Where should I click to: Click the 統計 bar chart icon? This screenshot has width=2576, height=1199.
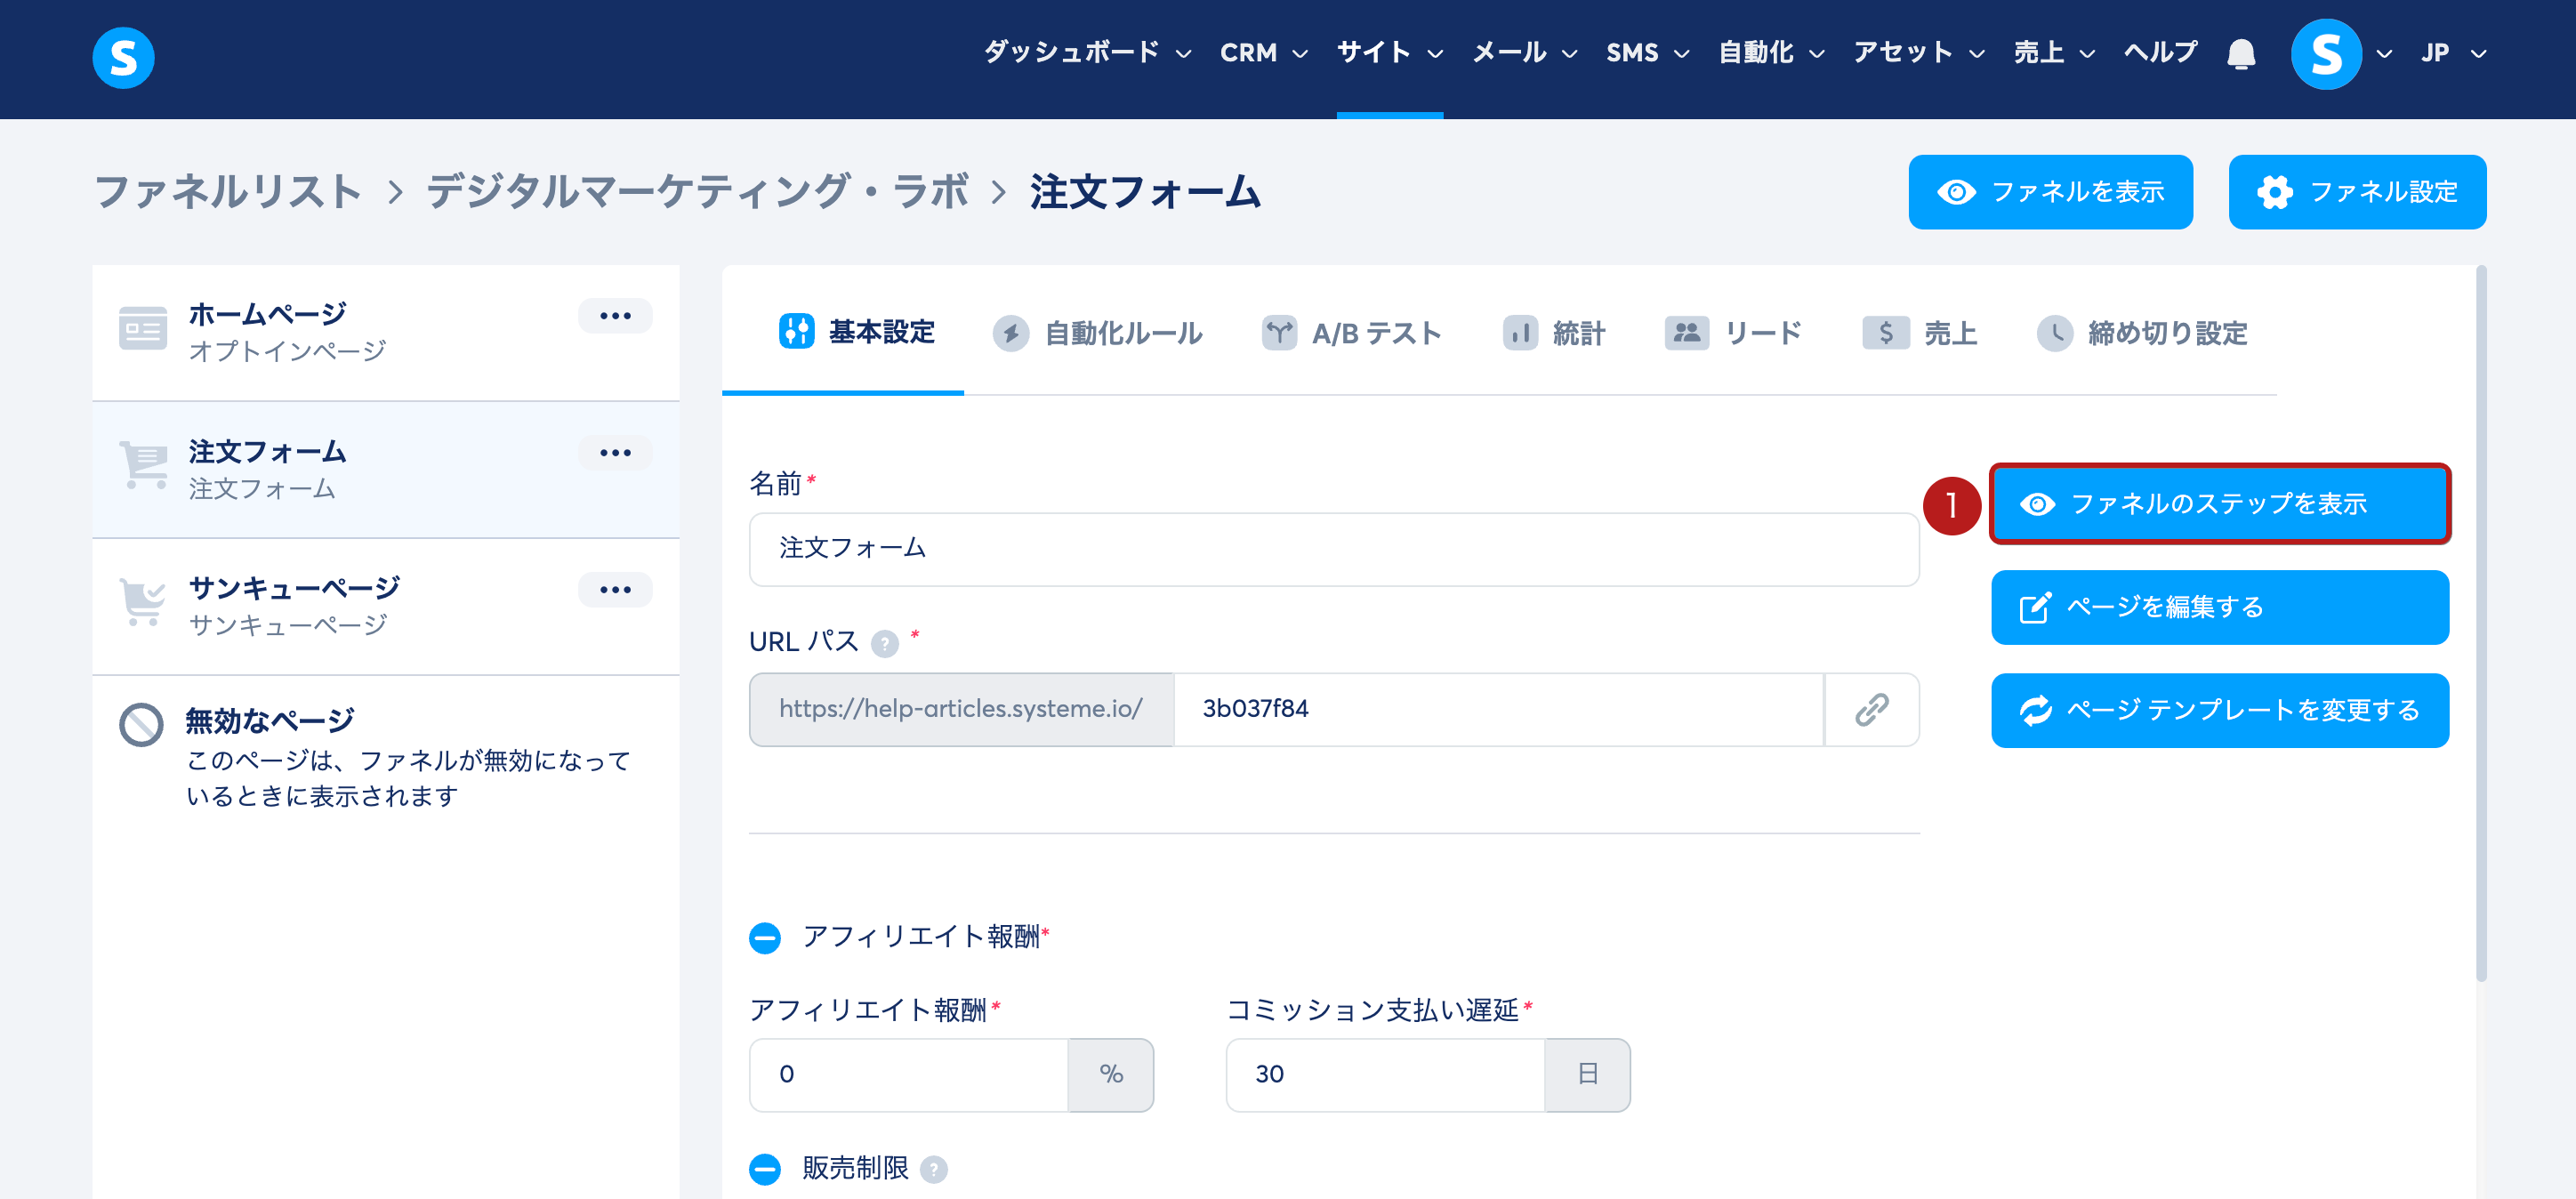1520,332
